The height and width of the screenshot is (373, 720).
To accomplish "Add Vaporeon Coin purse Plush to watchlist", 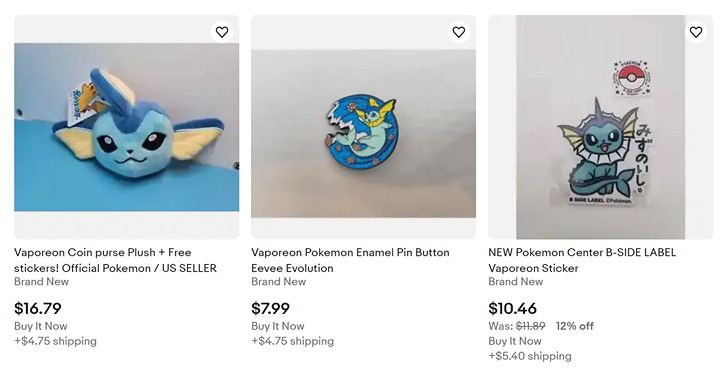I will pyautogui.click(x=222, y=32).
